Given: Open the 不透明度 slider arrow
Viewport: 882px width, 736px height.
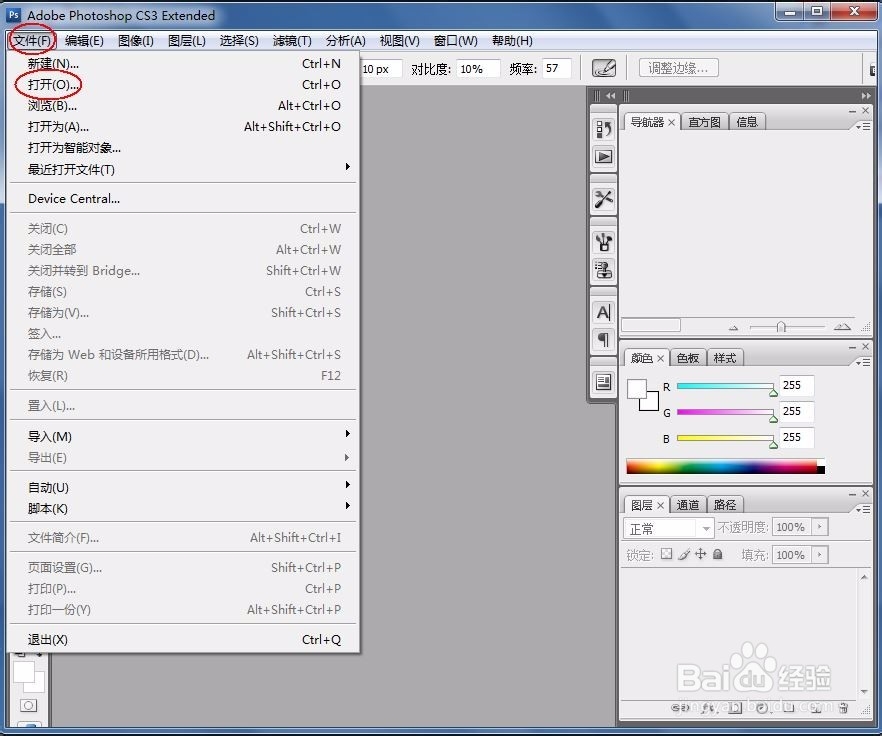Looking at the screenshot, I should [x=820, y=527].
